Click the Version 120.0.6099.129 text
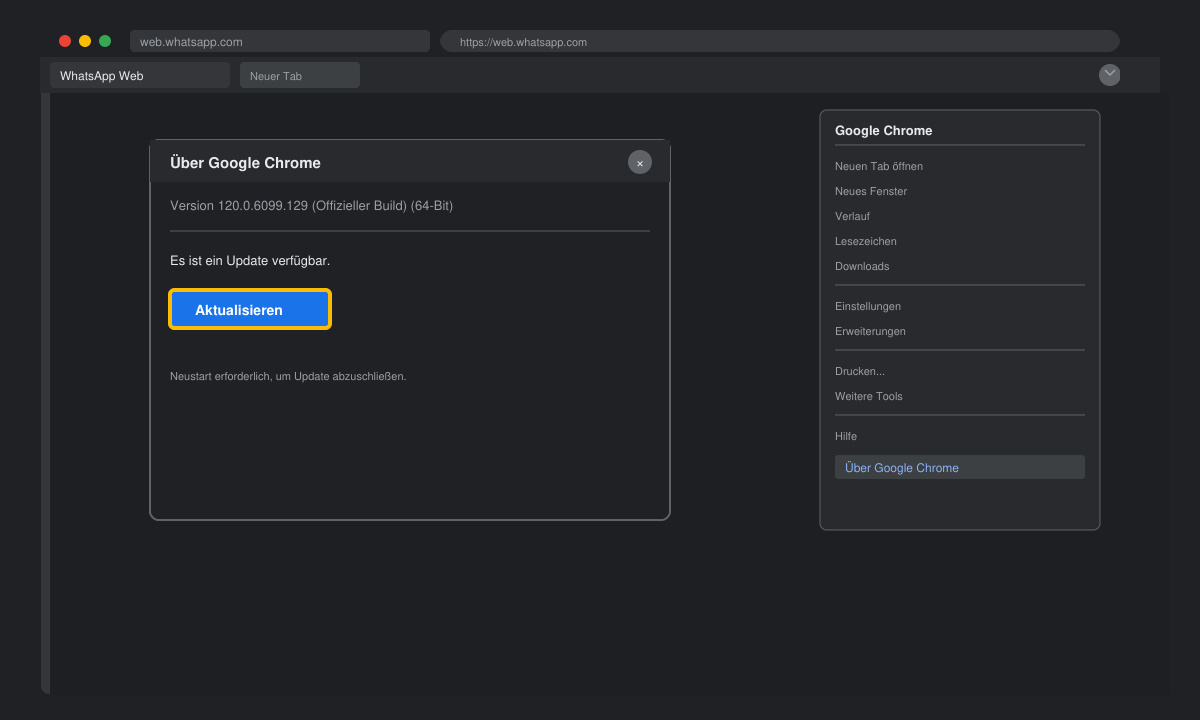 point(312,205)
